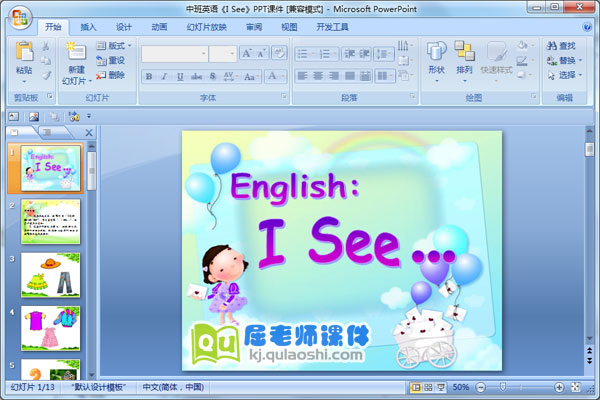Image resolution: width=600 pixels, height=400 pixels.
Task: Open the Shapes gallery
Action: pyautogui.click(x=437, y=61)
